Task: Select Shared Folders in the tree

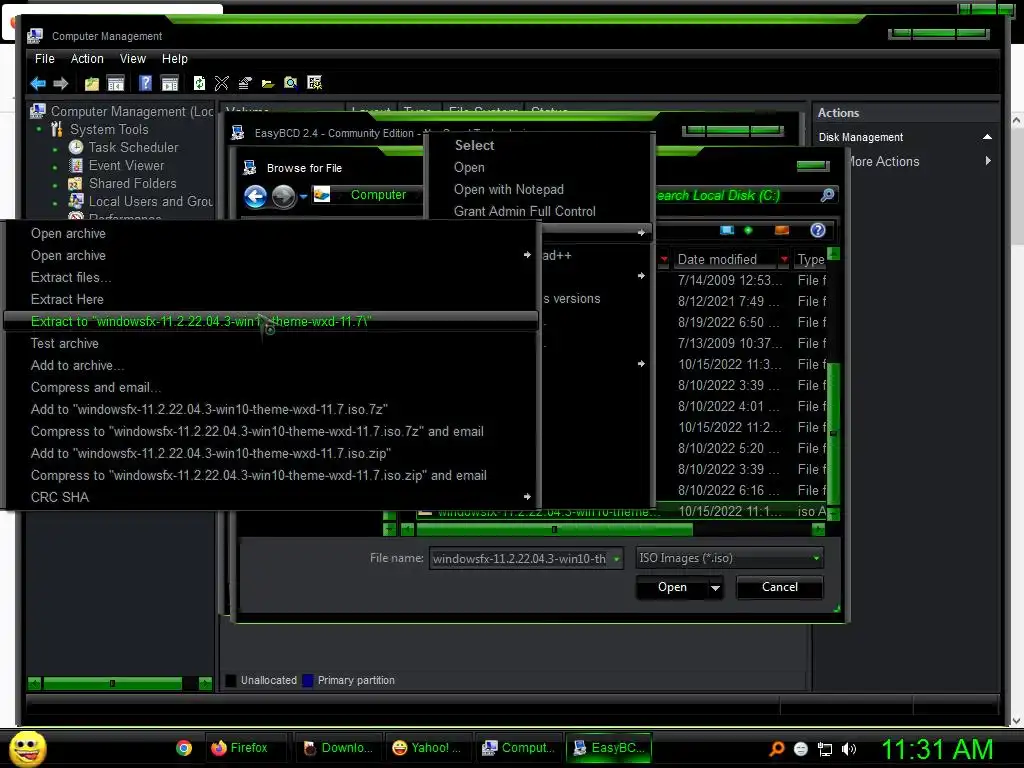Action: [x=133, y=184]
